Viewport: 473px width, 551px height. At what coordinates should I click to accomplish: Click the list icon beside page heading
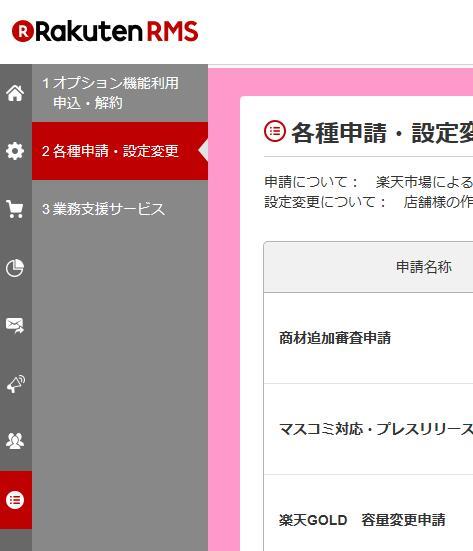point(275,131)
